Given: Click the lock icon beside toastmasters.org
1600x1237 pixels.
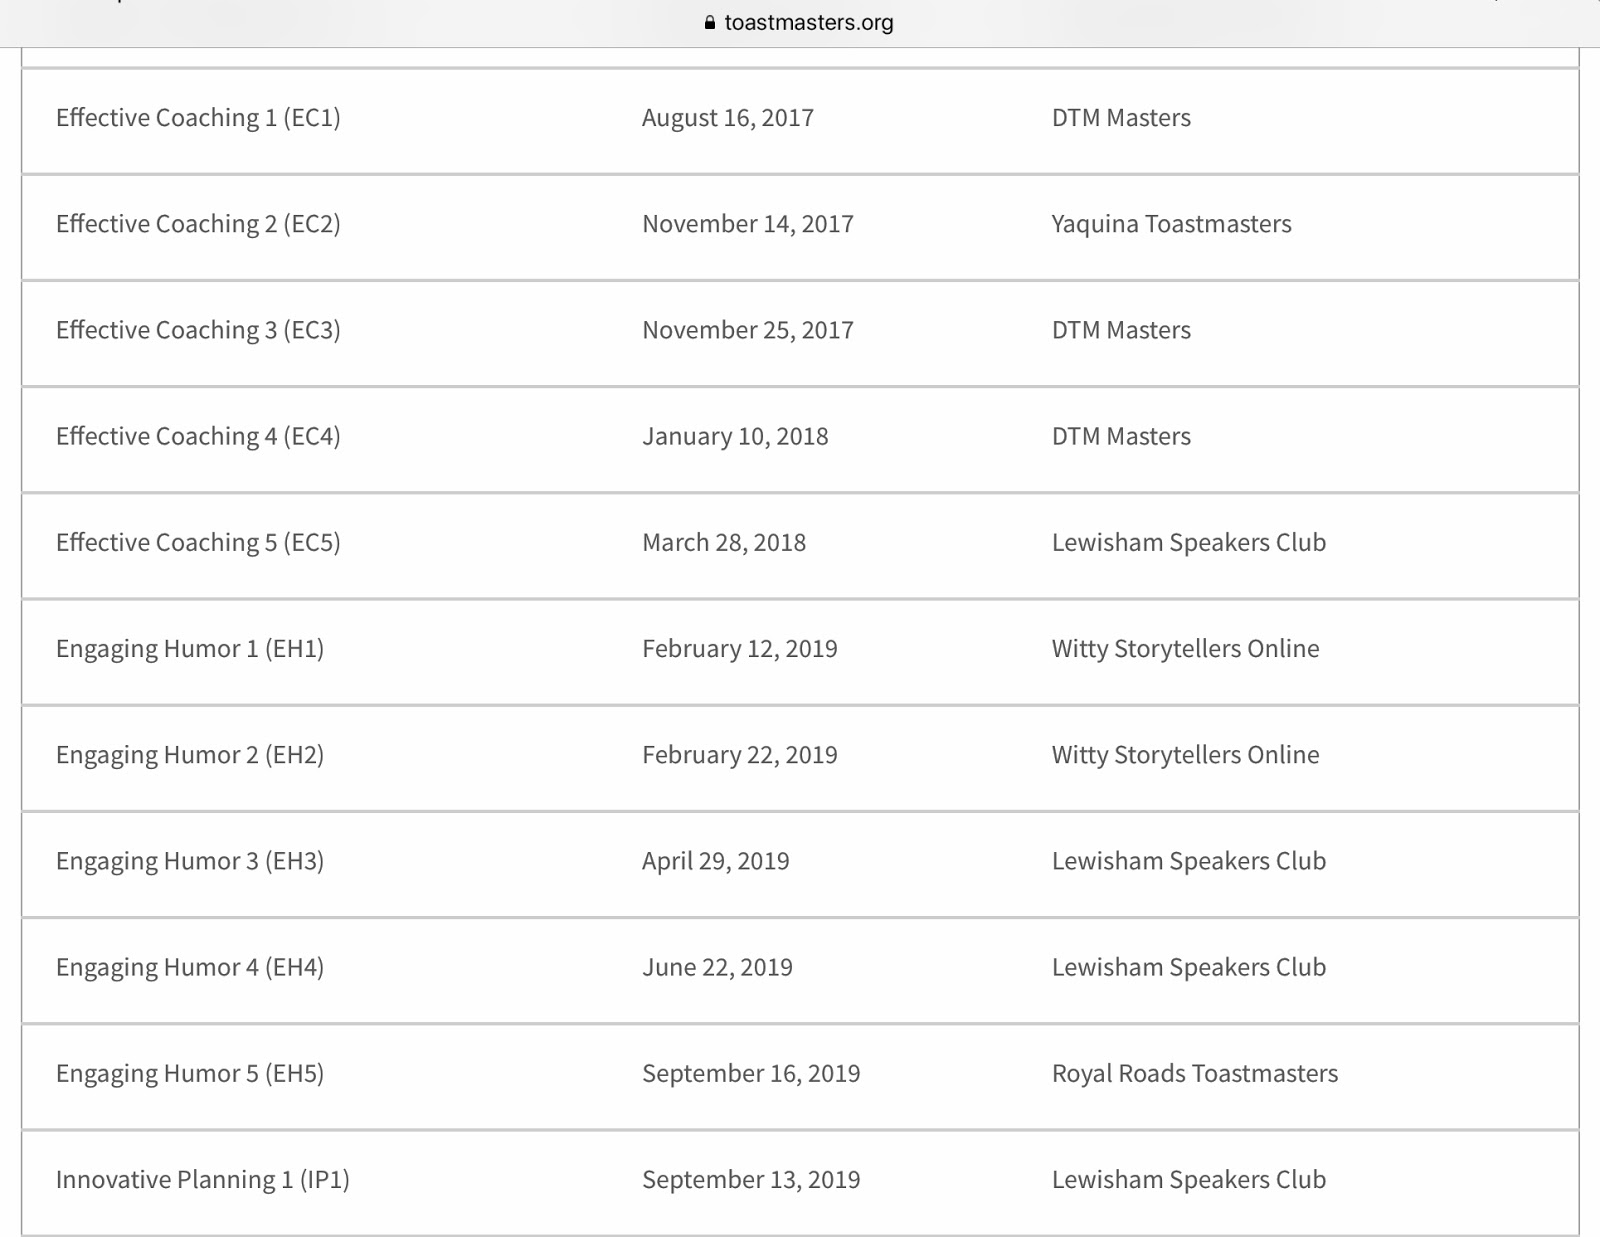Looking at the screenshot, I should tap(710, 23).
